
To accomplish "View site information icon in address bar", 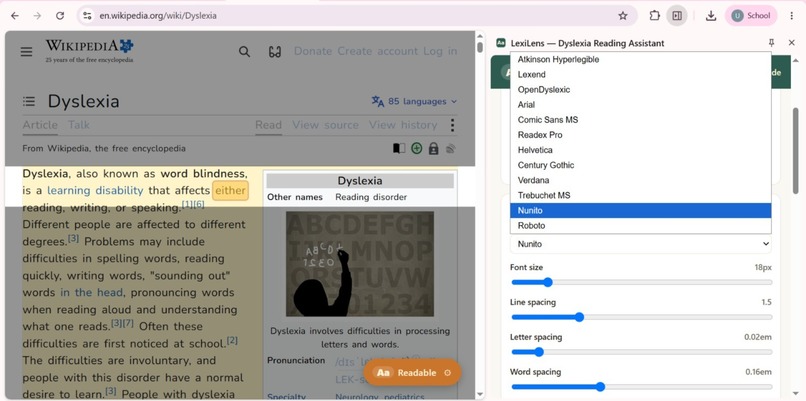I will pyautogui.click(x=87, y=15).
